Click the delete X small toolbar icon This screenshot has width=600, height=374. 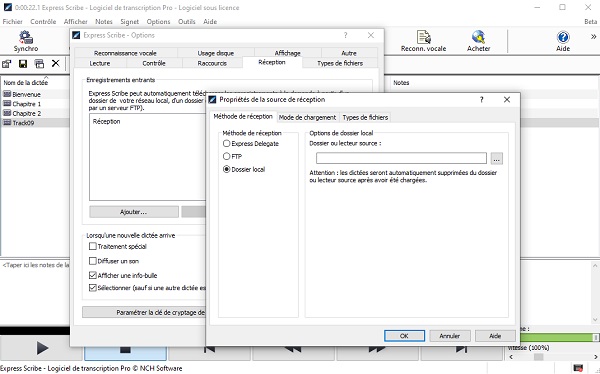click(55, 63)
